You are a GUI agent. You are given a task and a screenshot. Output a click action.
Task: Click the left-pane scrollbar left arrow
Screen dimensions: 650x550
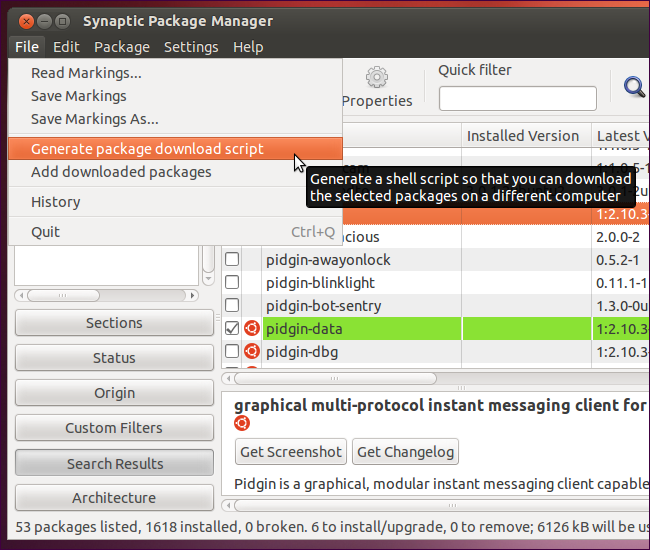tap(21, 296)
